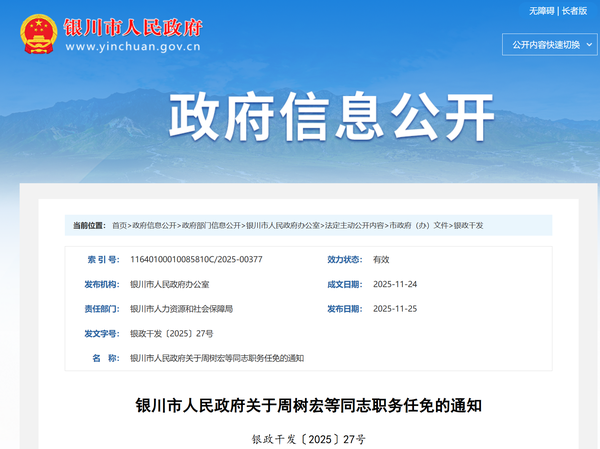Open 法定主动公开内容 breadcrumb link
Viewport: 600px width, 449px height.
[354, 226]
